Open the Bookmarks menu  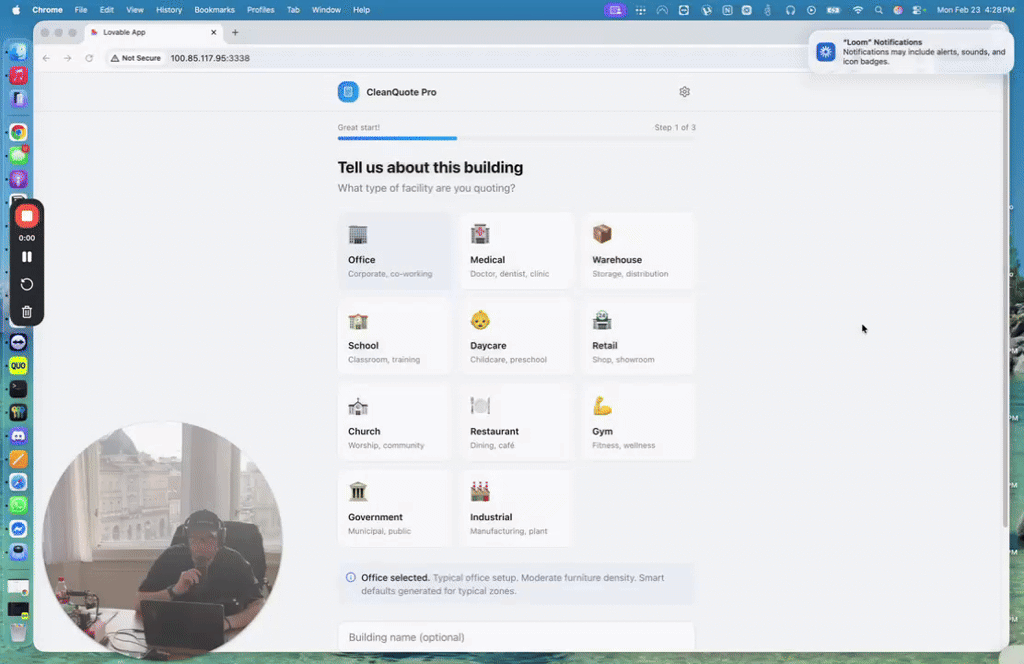click(x=214, y=10)
